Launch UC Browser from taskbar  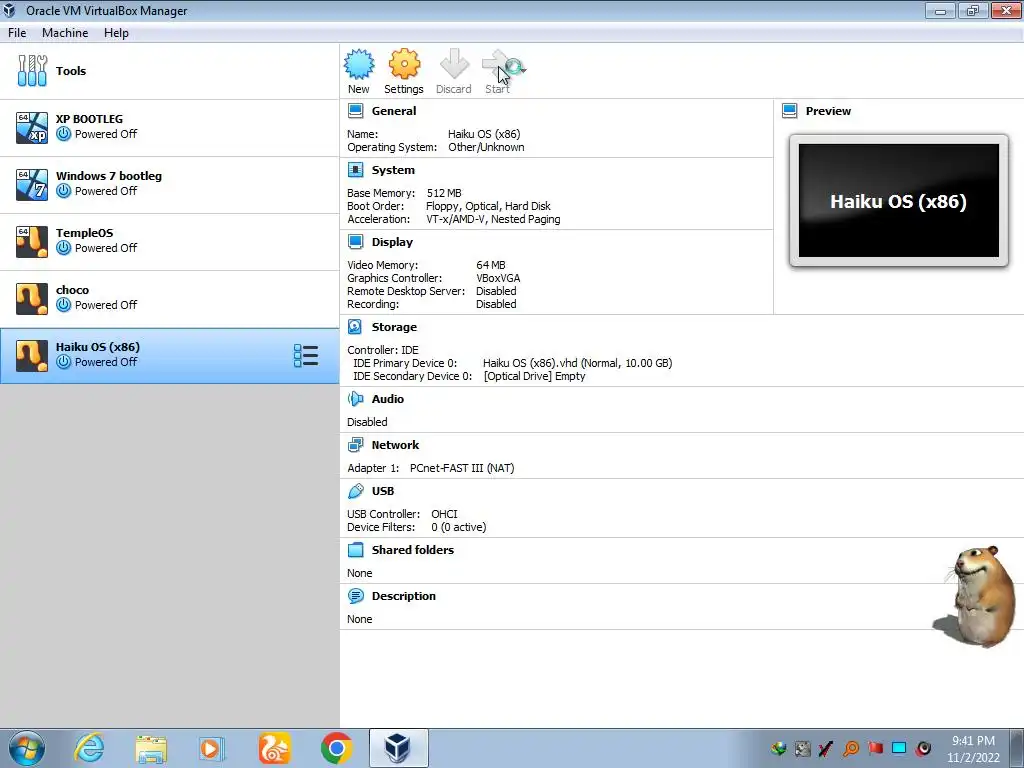[274, 748]
